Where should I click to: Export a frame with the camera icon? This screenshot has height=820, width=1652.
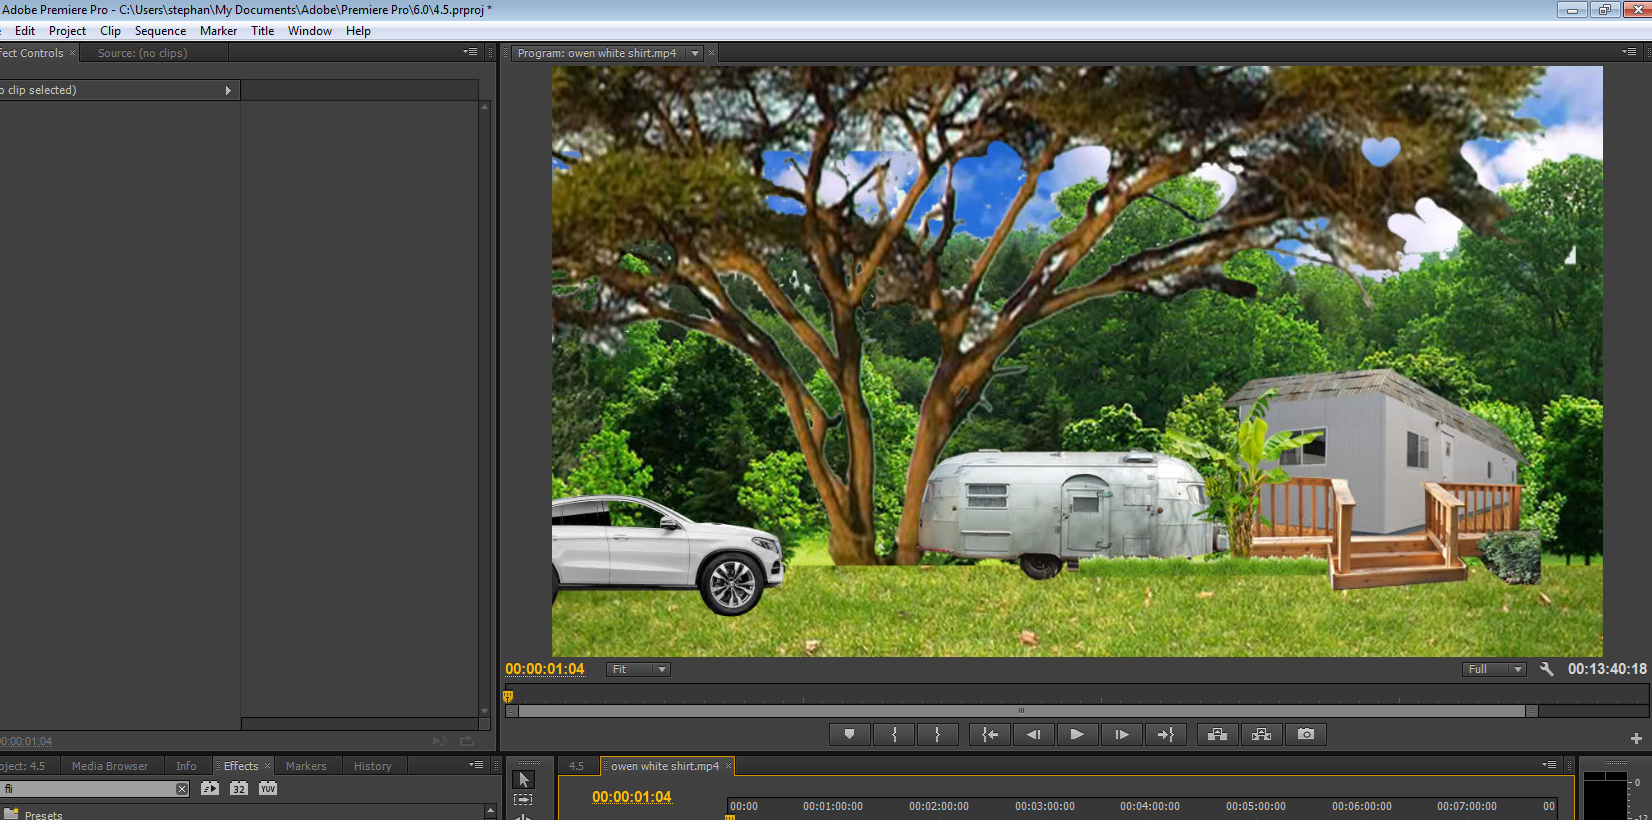[1306, 734]
